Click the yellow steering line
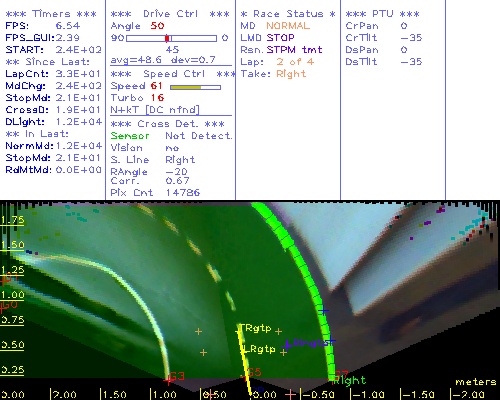 point(245,360)
